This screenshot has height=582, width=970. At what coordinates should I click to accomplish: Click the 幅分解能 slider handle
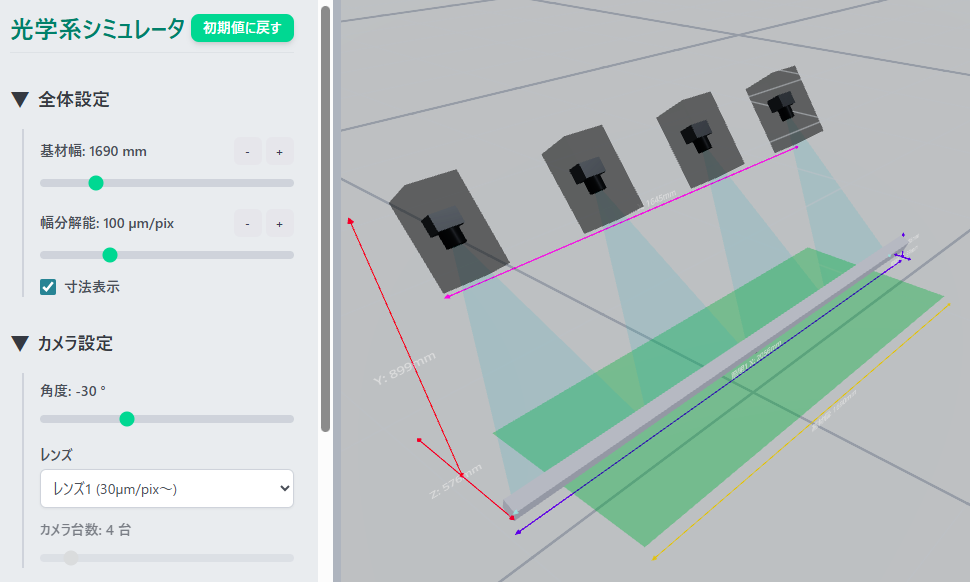(110, 254)
